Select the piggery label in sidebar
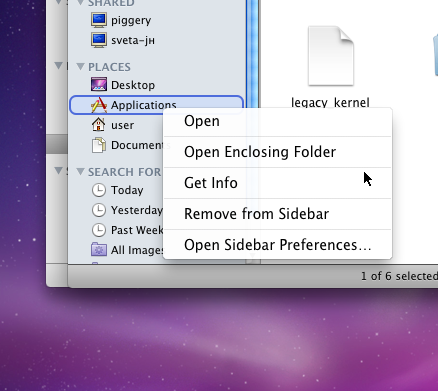Image resolution: width=438 pixels, height=391 pixels. (x=131, y=21)
